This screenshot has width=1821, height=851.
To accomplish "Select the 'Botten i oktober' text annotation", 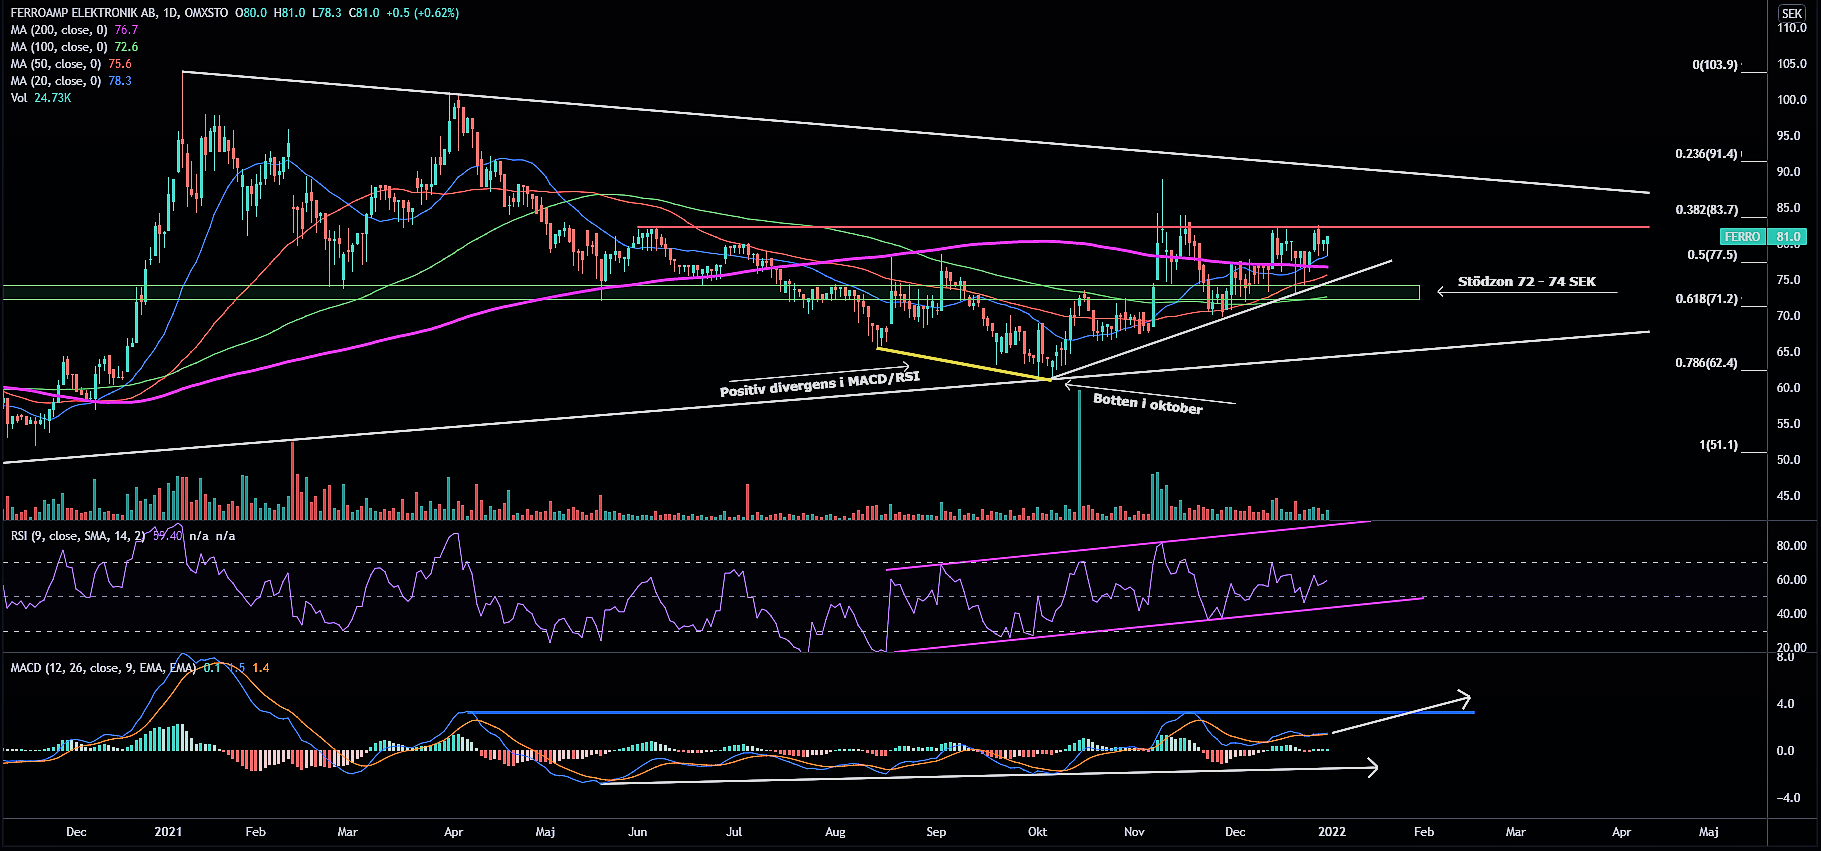I will click(1147, 403).
